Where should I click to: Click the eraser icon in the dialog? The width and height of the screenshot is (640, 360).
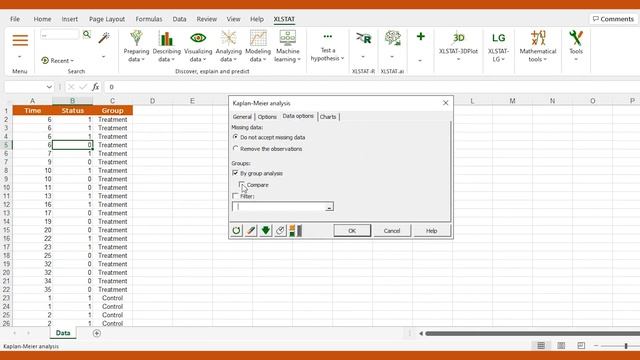click(251, 231)
